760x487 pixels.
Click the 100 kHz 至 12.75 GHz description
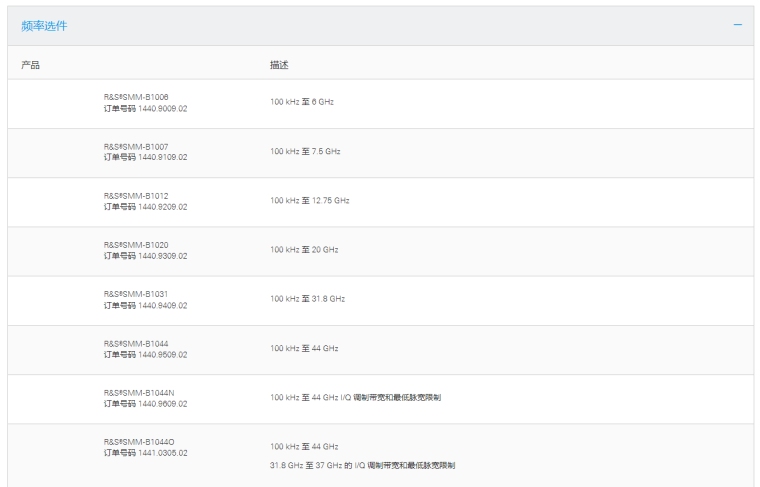click(309, 200)
